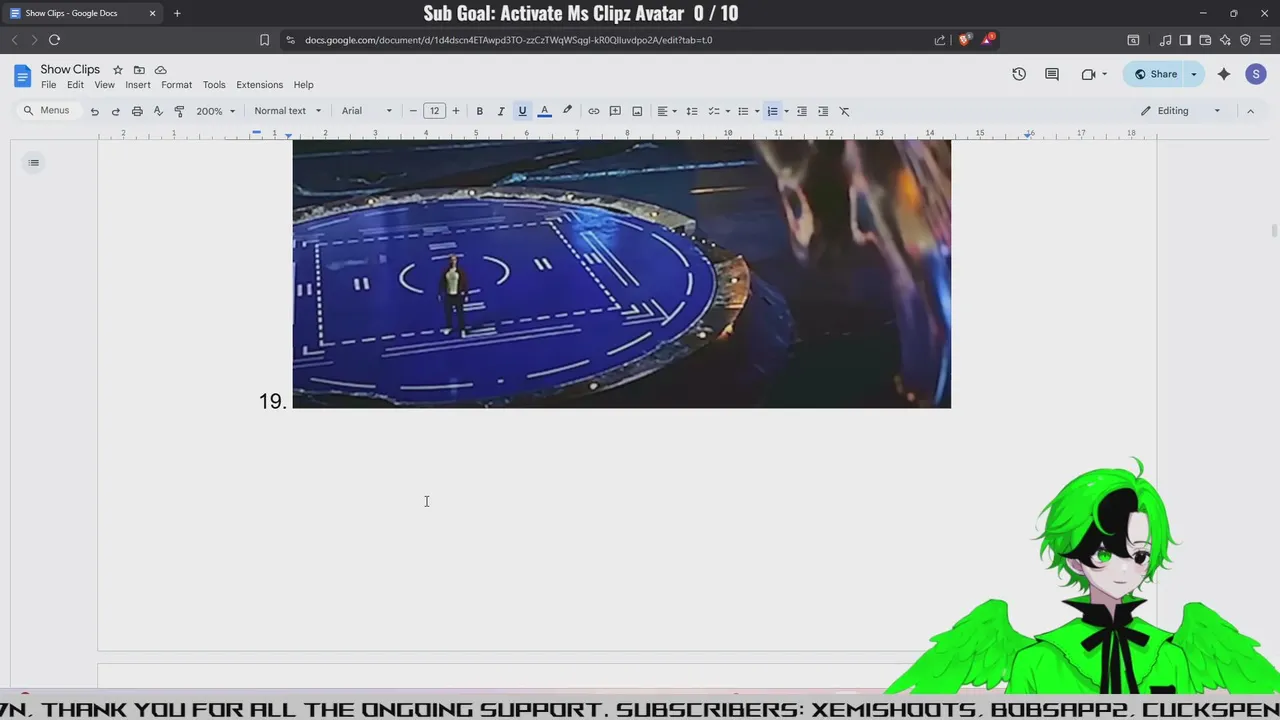The height and width of the screenshot is (720, 1280).
Task: Click the Show Clips document title
Action: [x=70, y=69]
